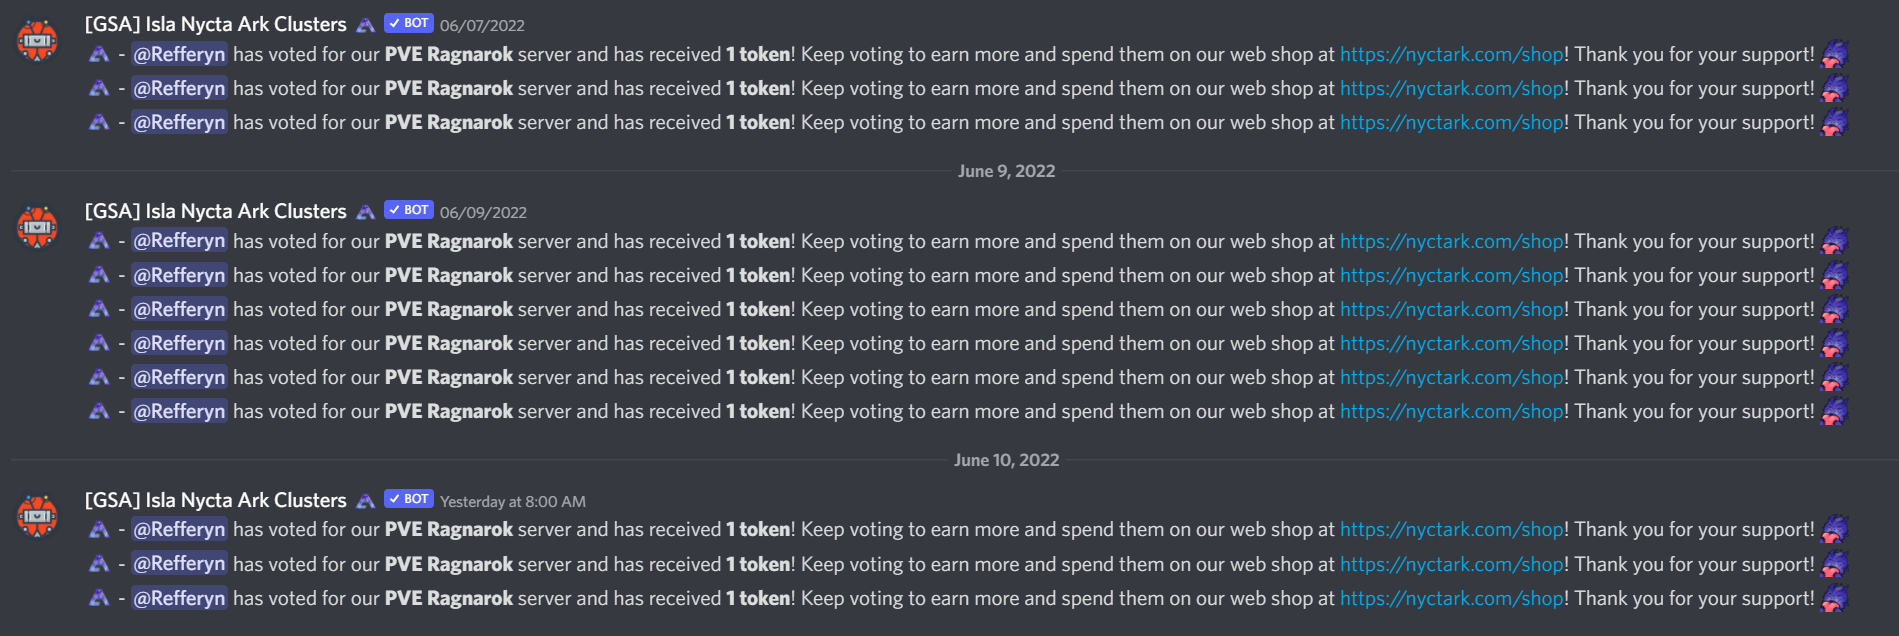Click the ARK triangle emoji on the Yesterday message
Image resolution: width=1899 pixels, height=636 pixels.
[100, 529]
